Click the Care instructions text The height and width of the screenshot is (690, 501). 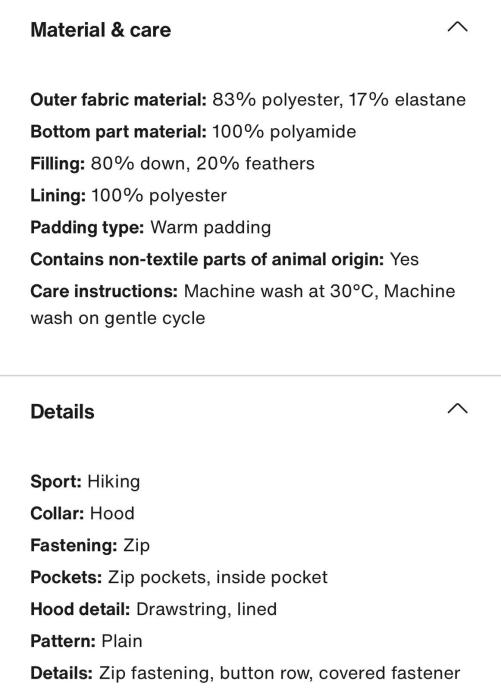[243, 305]
